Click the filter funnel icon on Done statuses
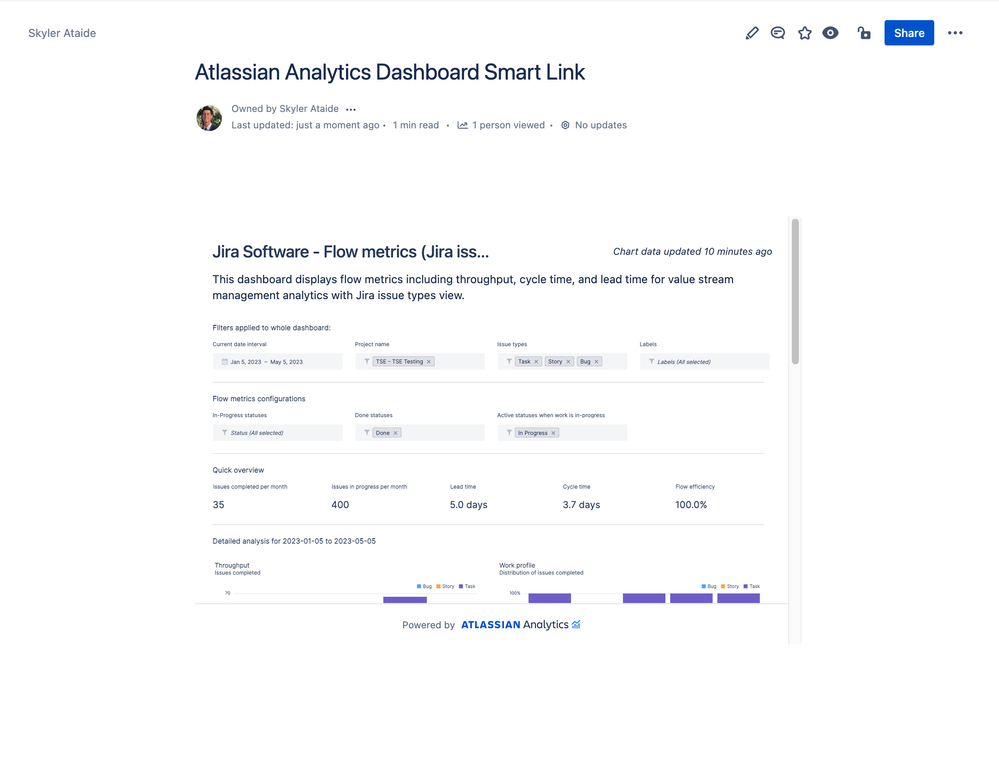The image size is (999, 766). (x=367, y=432)
